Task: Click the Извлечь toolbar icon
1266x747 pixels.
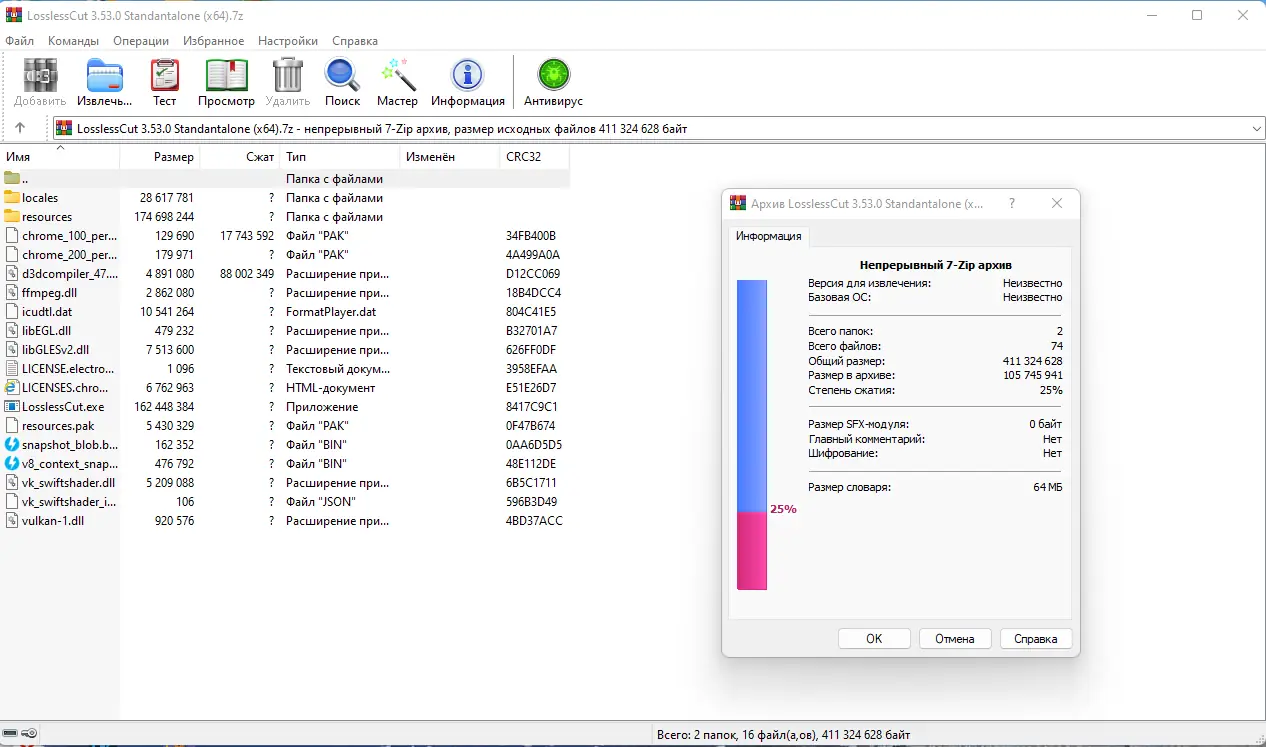Action: tap(105, 75)
